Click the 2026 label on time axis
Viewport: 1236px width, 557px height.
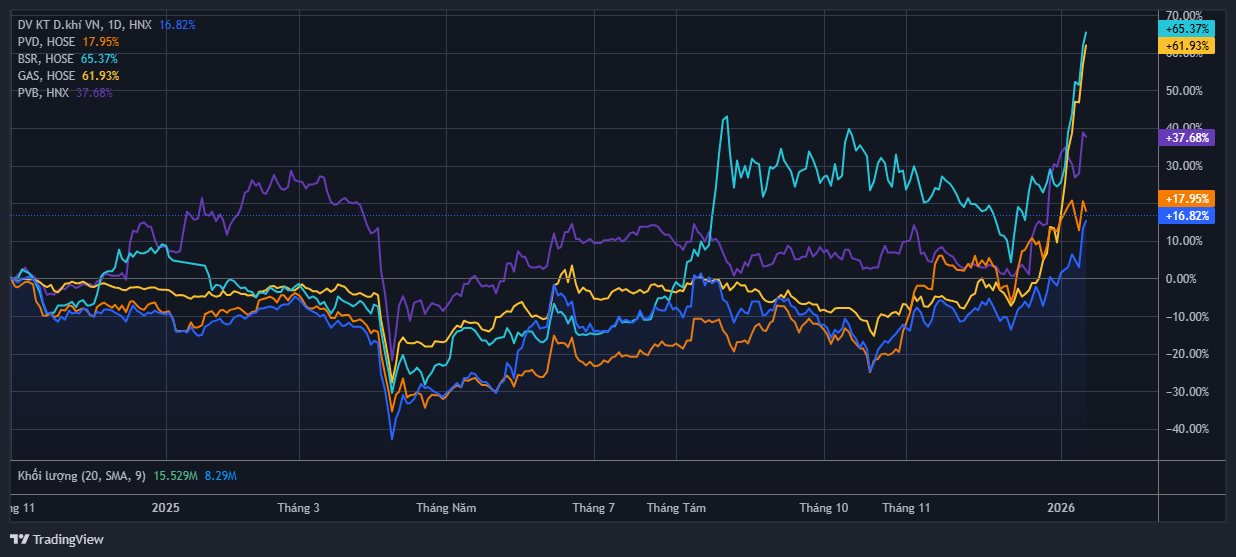click(x=1061, y=508)
